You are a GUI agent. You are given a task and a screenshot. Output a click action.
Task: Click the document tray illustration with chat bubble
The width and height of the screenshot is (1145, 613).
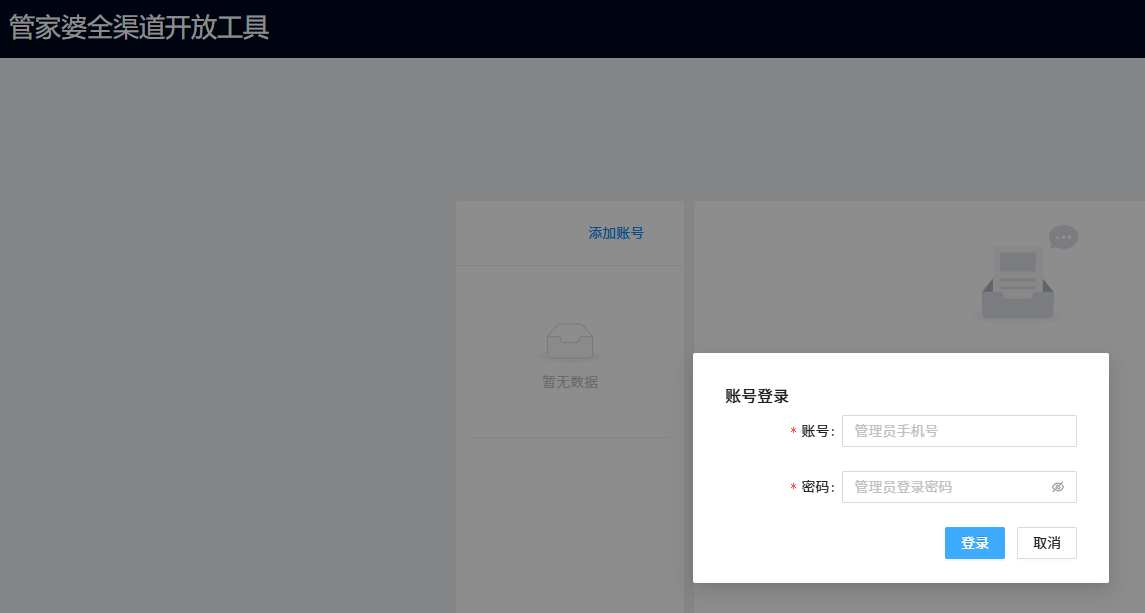point(1025,274)
